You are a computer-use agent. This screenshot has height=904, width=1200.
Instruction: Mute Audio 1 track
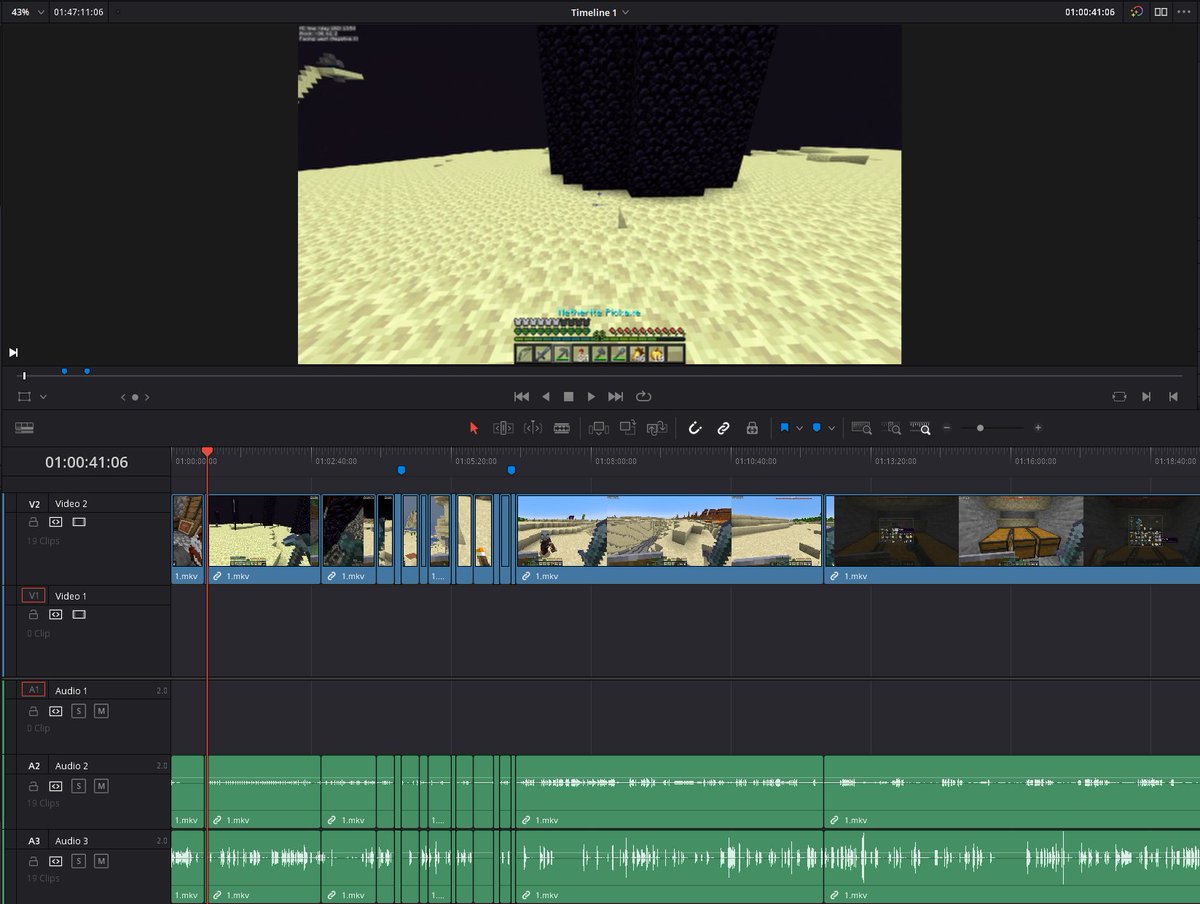(101, 711)
